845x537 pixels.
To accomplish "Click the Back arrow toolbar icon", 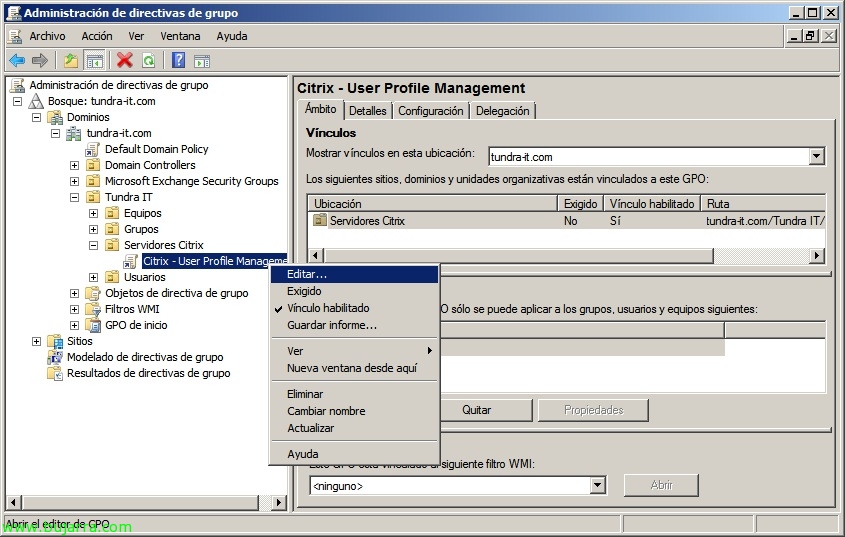I will pos(17,60).
